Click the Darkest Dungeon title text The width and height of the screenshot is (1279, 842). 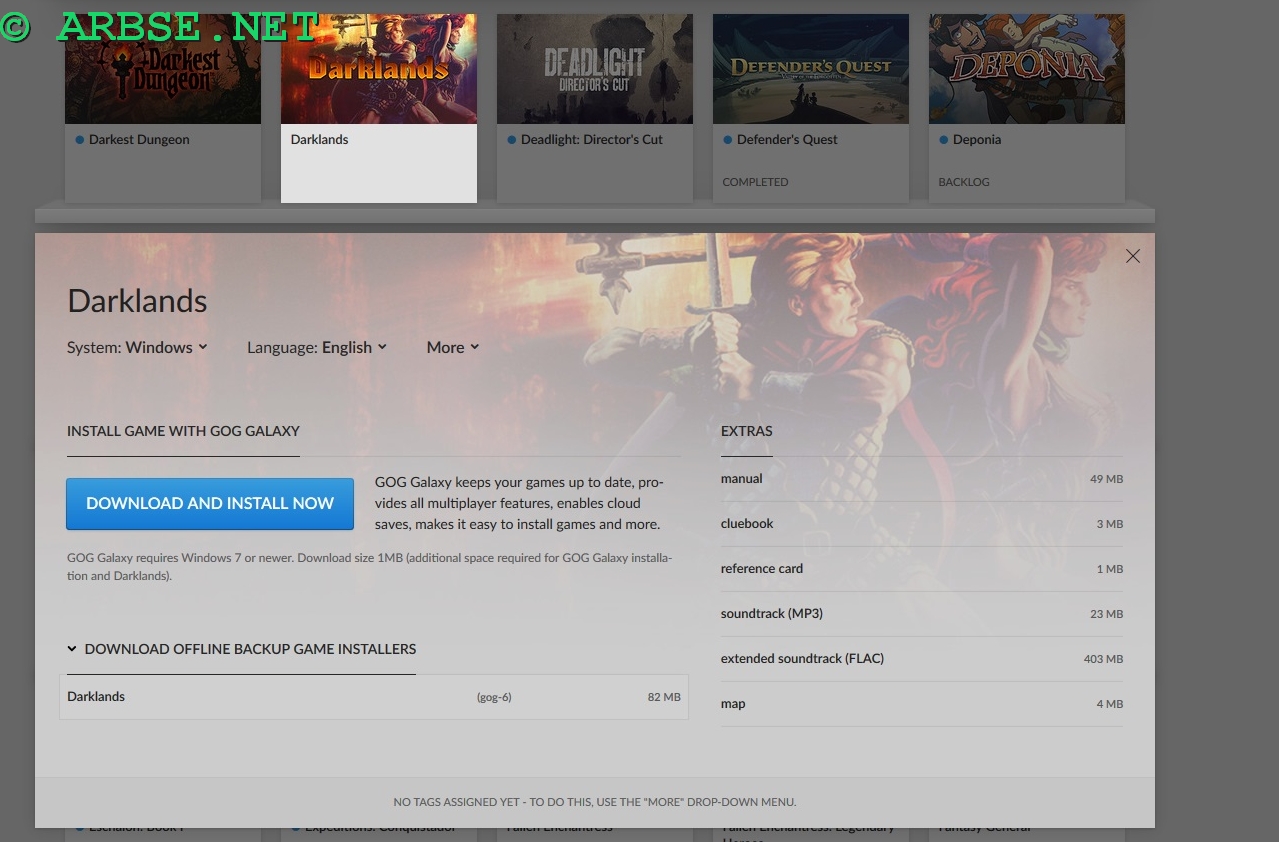tap(139, 140)
